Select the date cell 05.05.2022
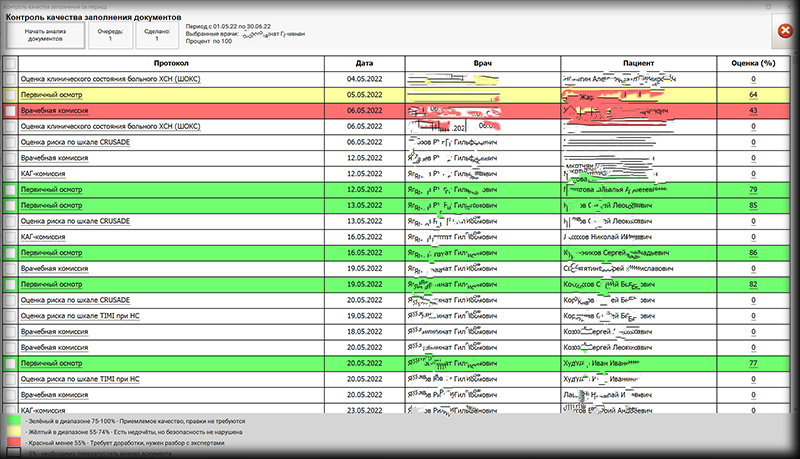The height and width of the screenshot is (459, 800). pos(364,95)
